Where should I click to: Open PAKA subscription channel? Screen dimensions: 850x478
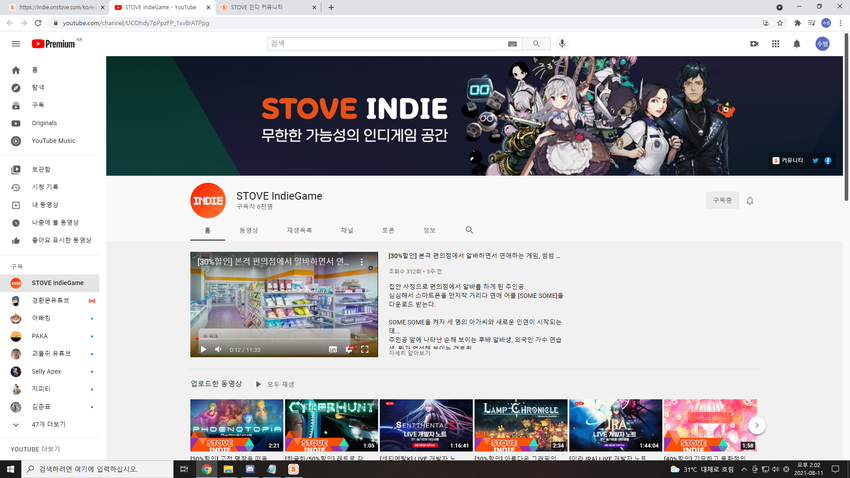(x=49, y=336)
